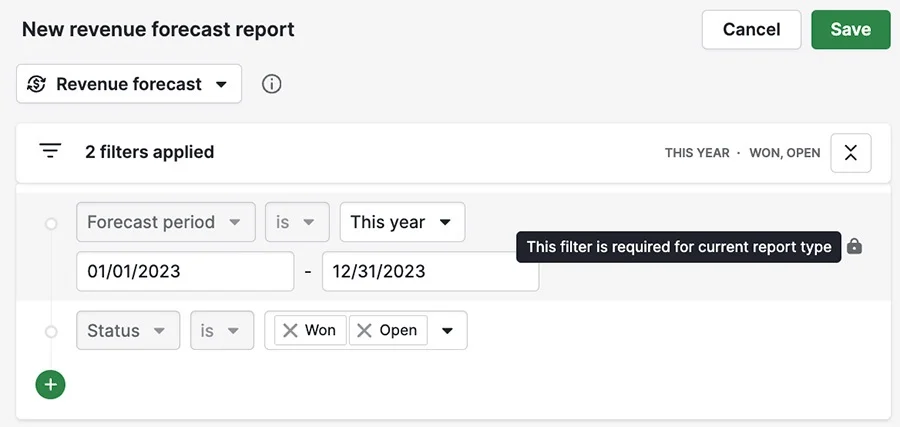Click the filter lines icon
The width and height of the screenshot is (900, 427).
51,152
